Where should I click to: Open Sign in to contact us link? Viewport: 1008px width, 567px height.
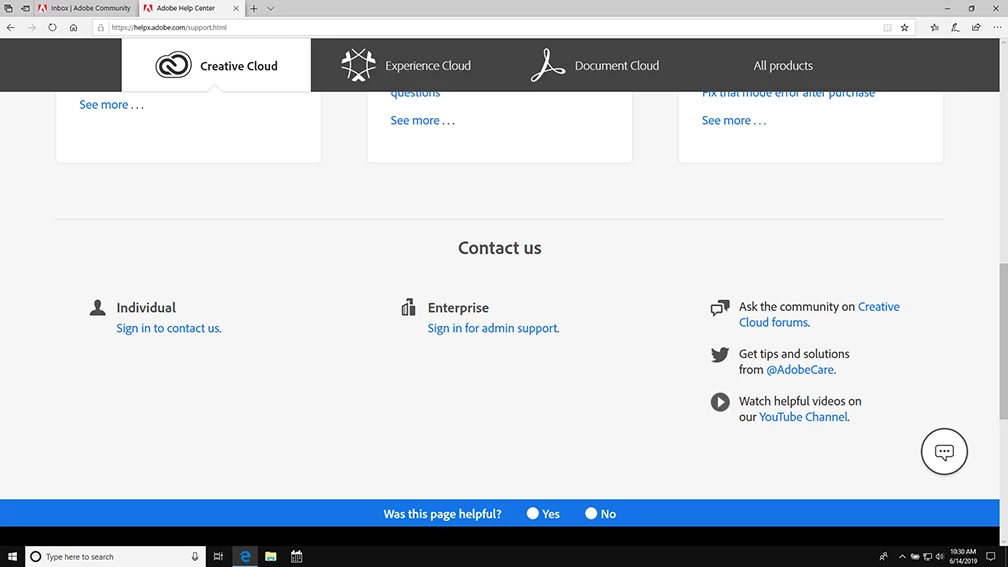click(168, 328)
